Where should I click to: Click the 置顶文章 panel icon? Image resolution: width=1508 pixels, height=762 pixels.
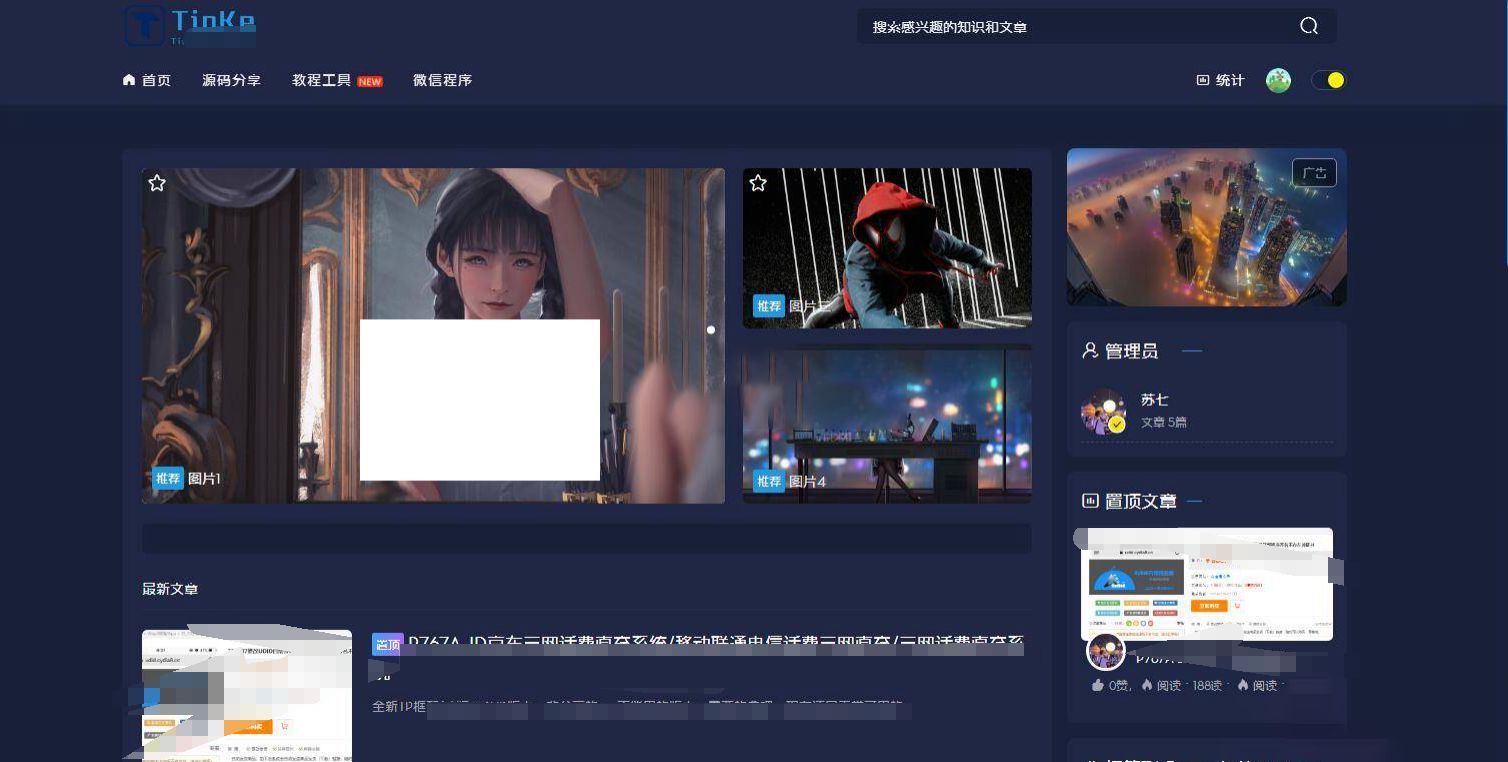pyautogui.click(x=1088, y=500)
